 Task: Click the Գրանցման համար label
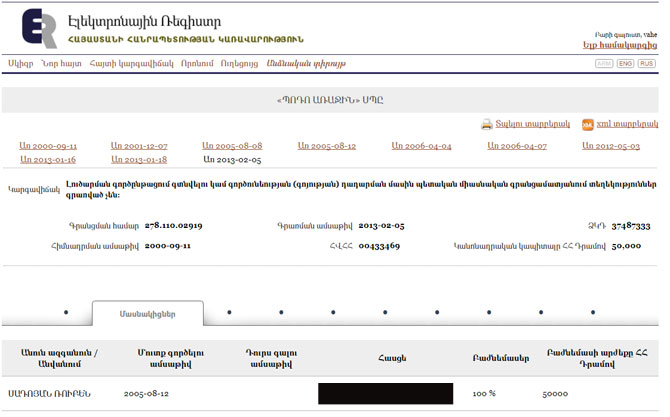[104, 226]
